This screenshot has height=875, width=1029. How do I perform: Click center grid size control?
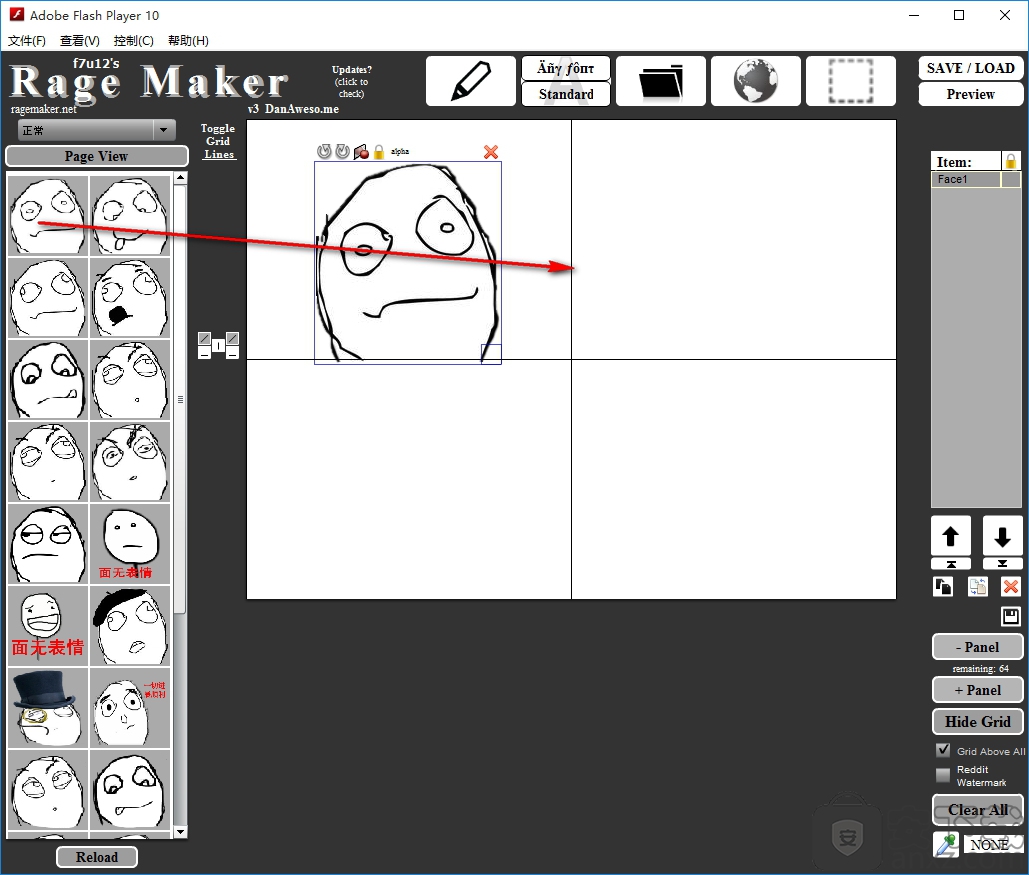click(219, 346)
